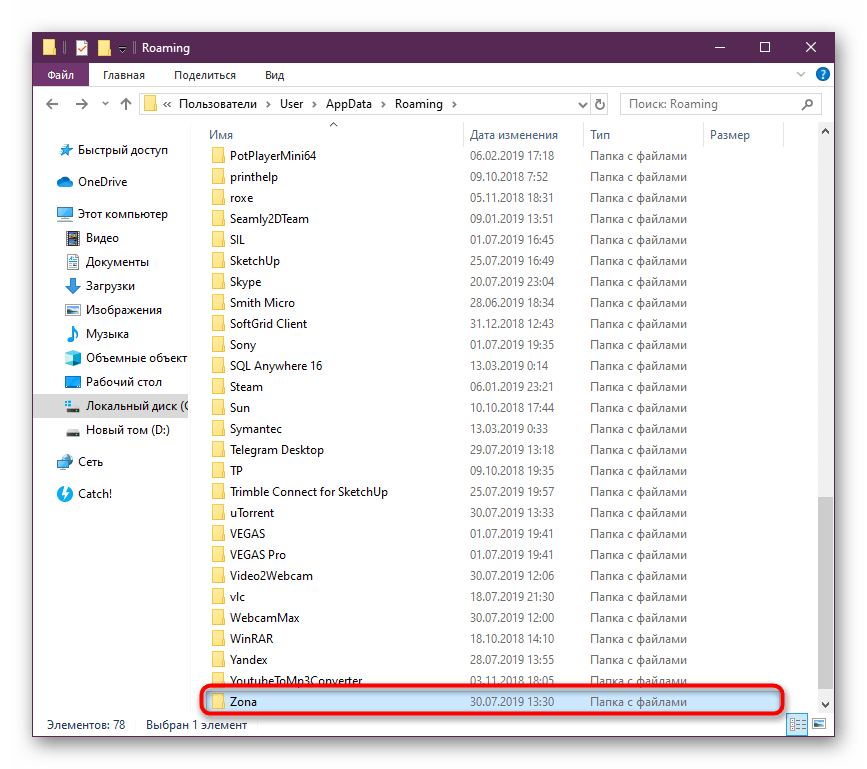The image size is (867, 769).
Task: Switch to details view icon in status bar
Action: tap(797, 724)
